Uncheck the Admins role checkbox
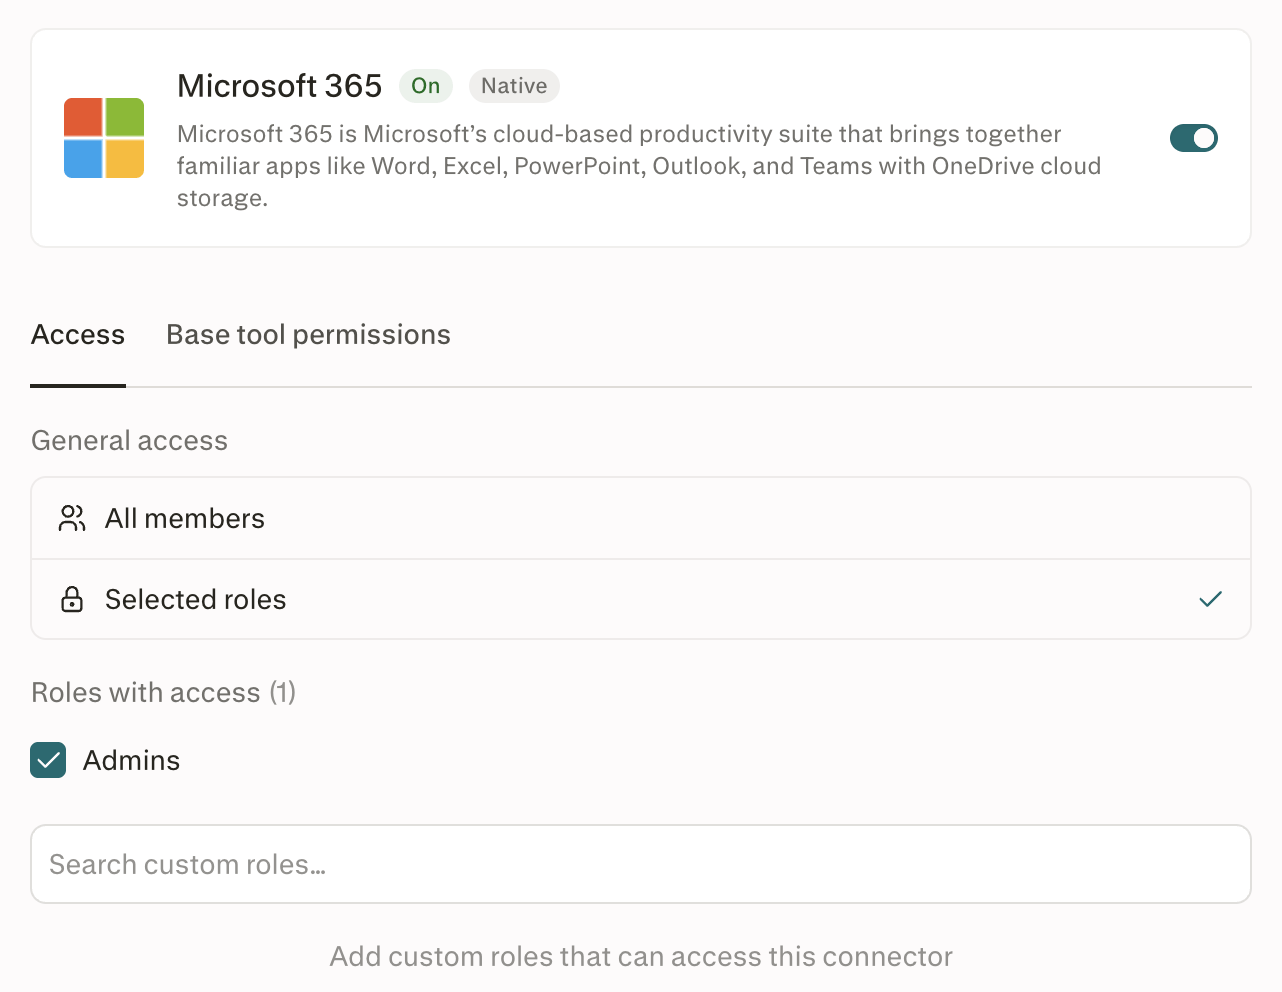 [48, 760]
